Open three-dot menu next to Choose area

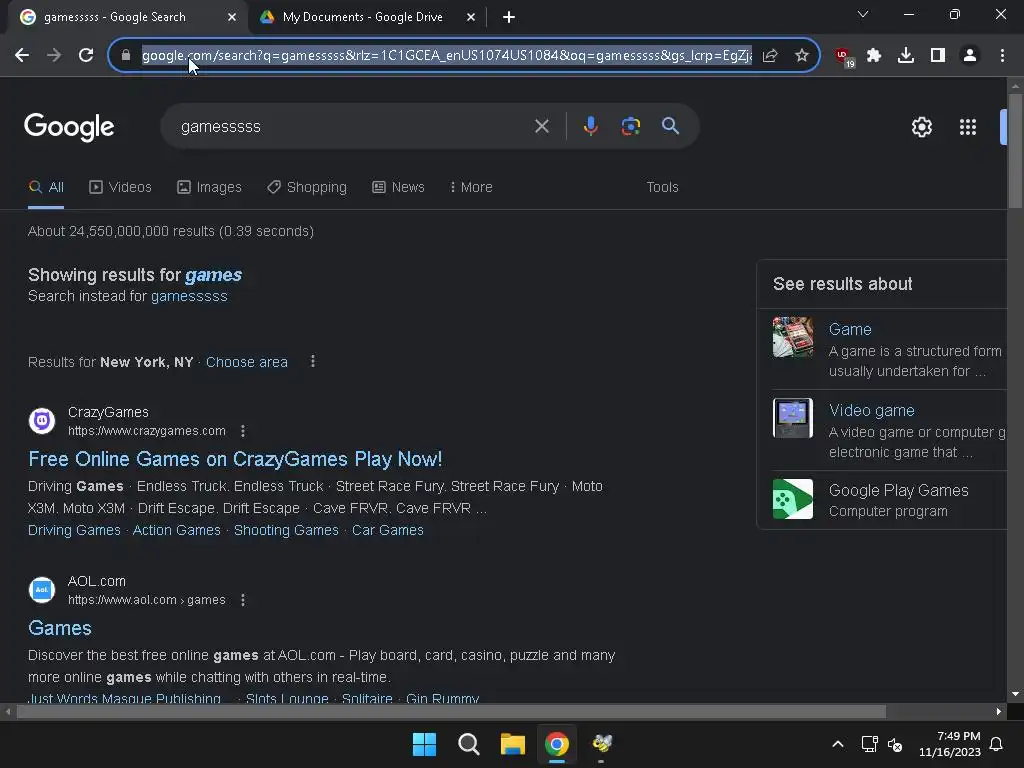pyautogui.click(x=313, y=361)
